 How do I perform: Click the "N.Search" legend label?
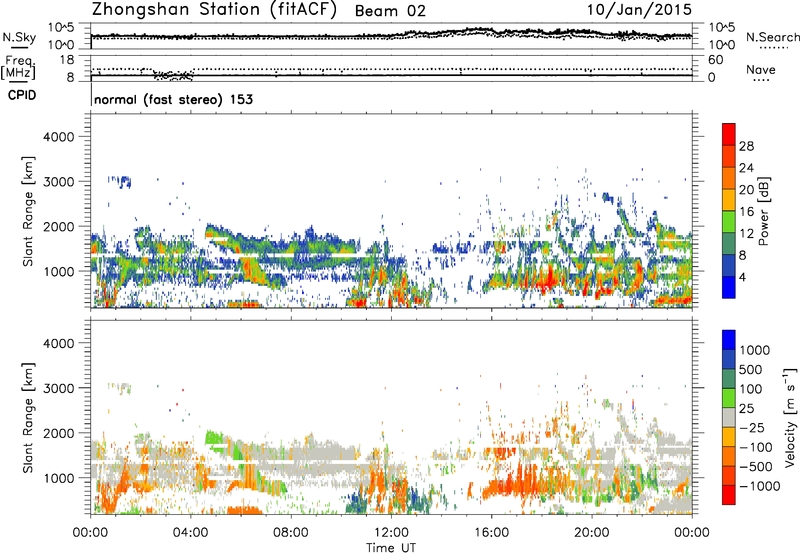[772, 37]
